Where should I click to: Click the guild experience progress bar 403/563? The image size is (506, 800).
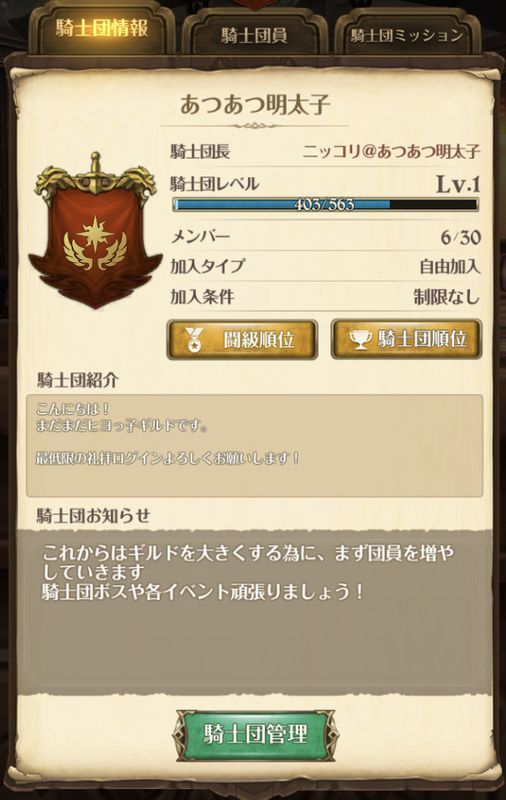(x=325, y=205)
